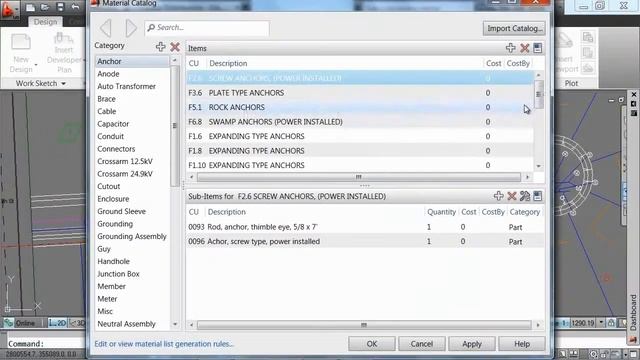Select the F6.8 SWAMP ANCHORS item
Viewport: 640px width, 360px height.
(360, 122)
